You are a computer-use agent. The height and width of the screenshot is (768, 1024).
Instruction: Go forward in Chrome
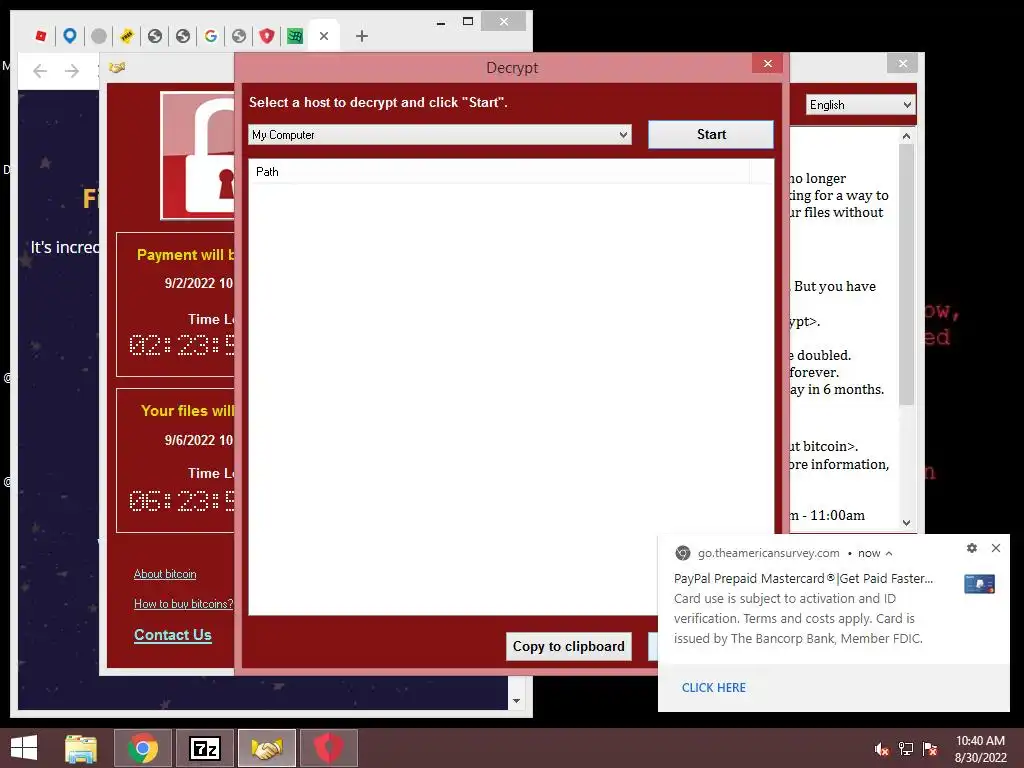[72, 71]
